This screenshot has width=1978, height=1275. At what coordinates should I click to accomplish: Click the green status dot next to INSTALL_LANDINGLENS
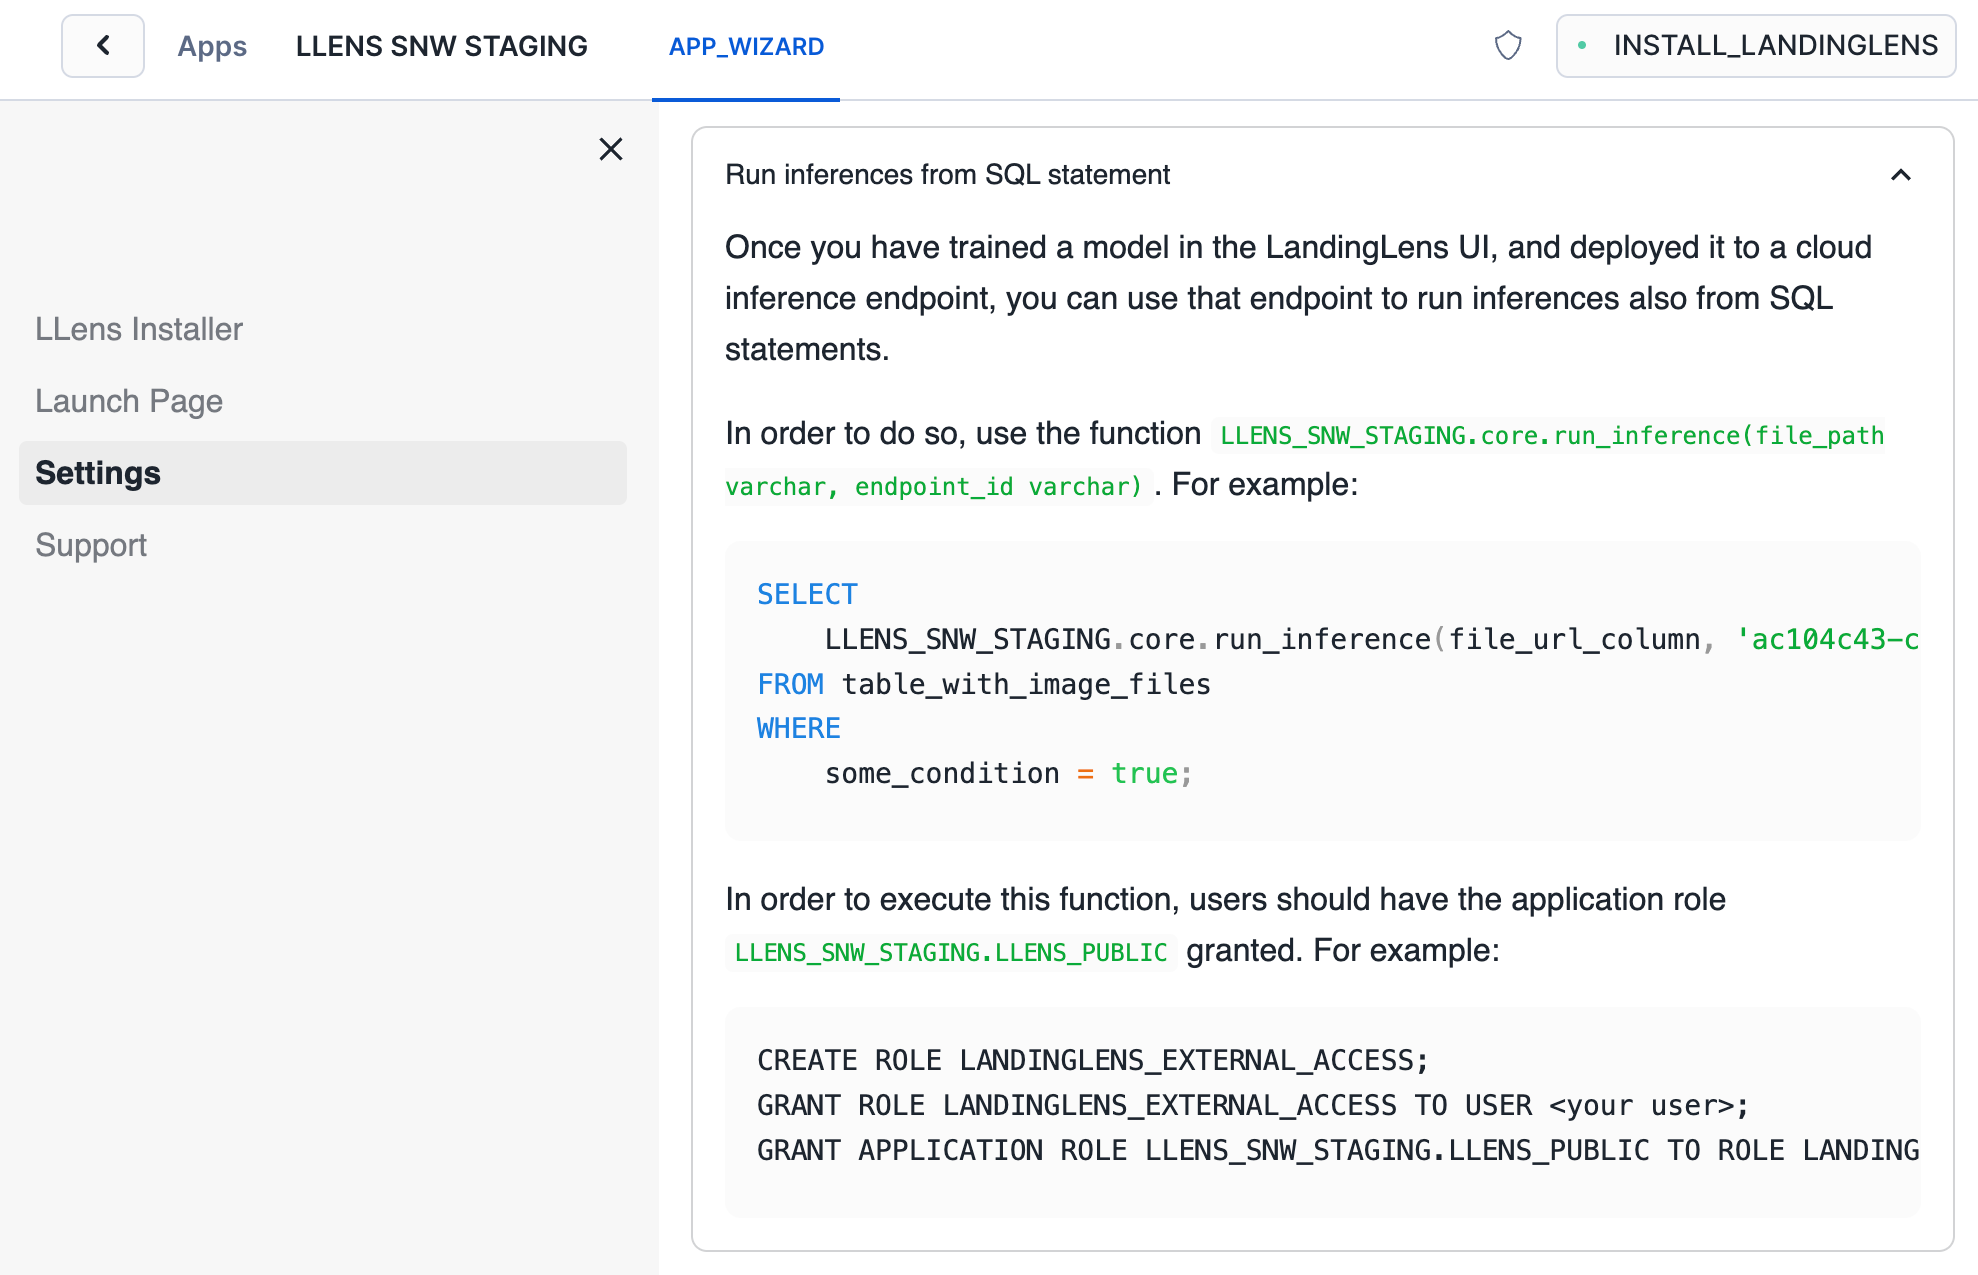click(1583, 46)
